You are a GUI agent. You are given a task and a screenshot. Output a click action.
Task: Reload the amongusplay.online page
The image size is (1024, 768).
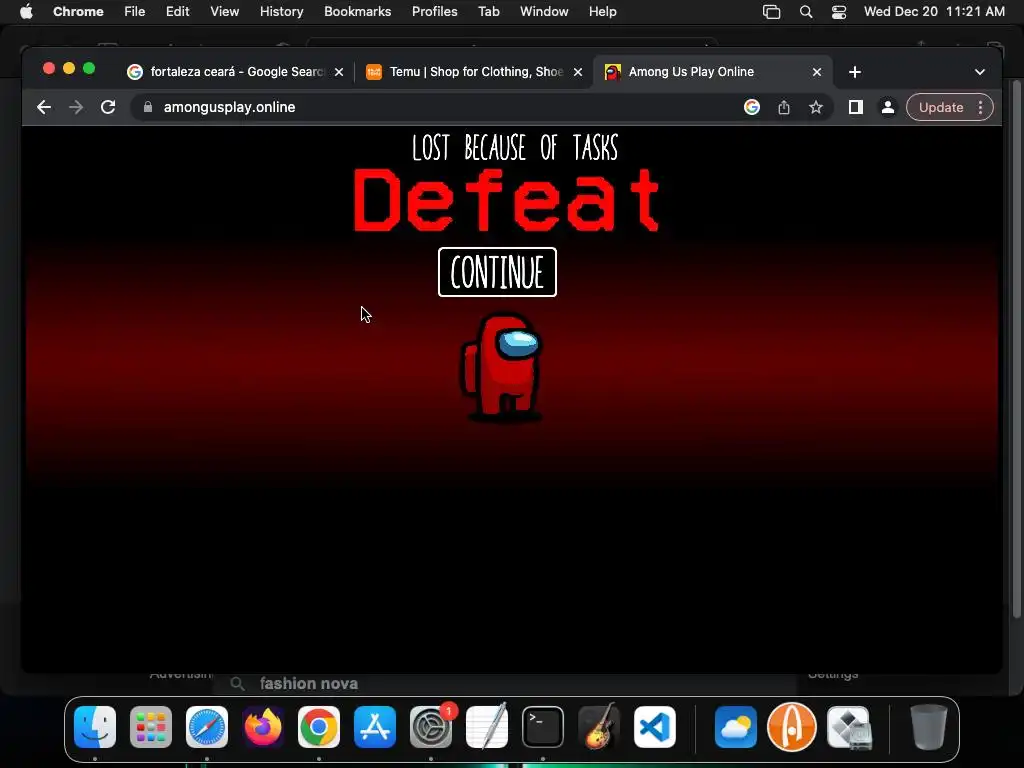[108, 107]
